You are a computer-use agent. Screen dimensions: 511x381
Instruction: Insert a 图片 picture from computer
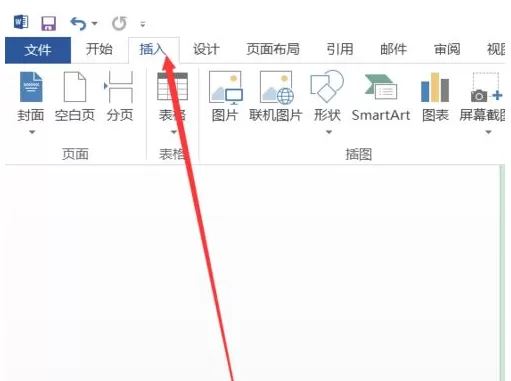click(225, 97)
